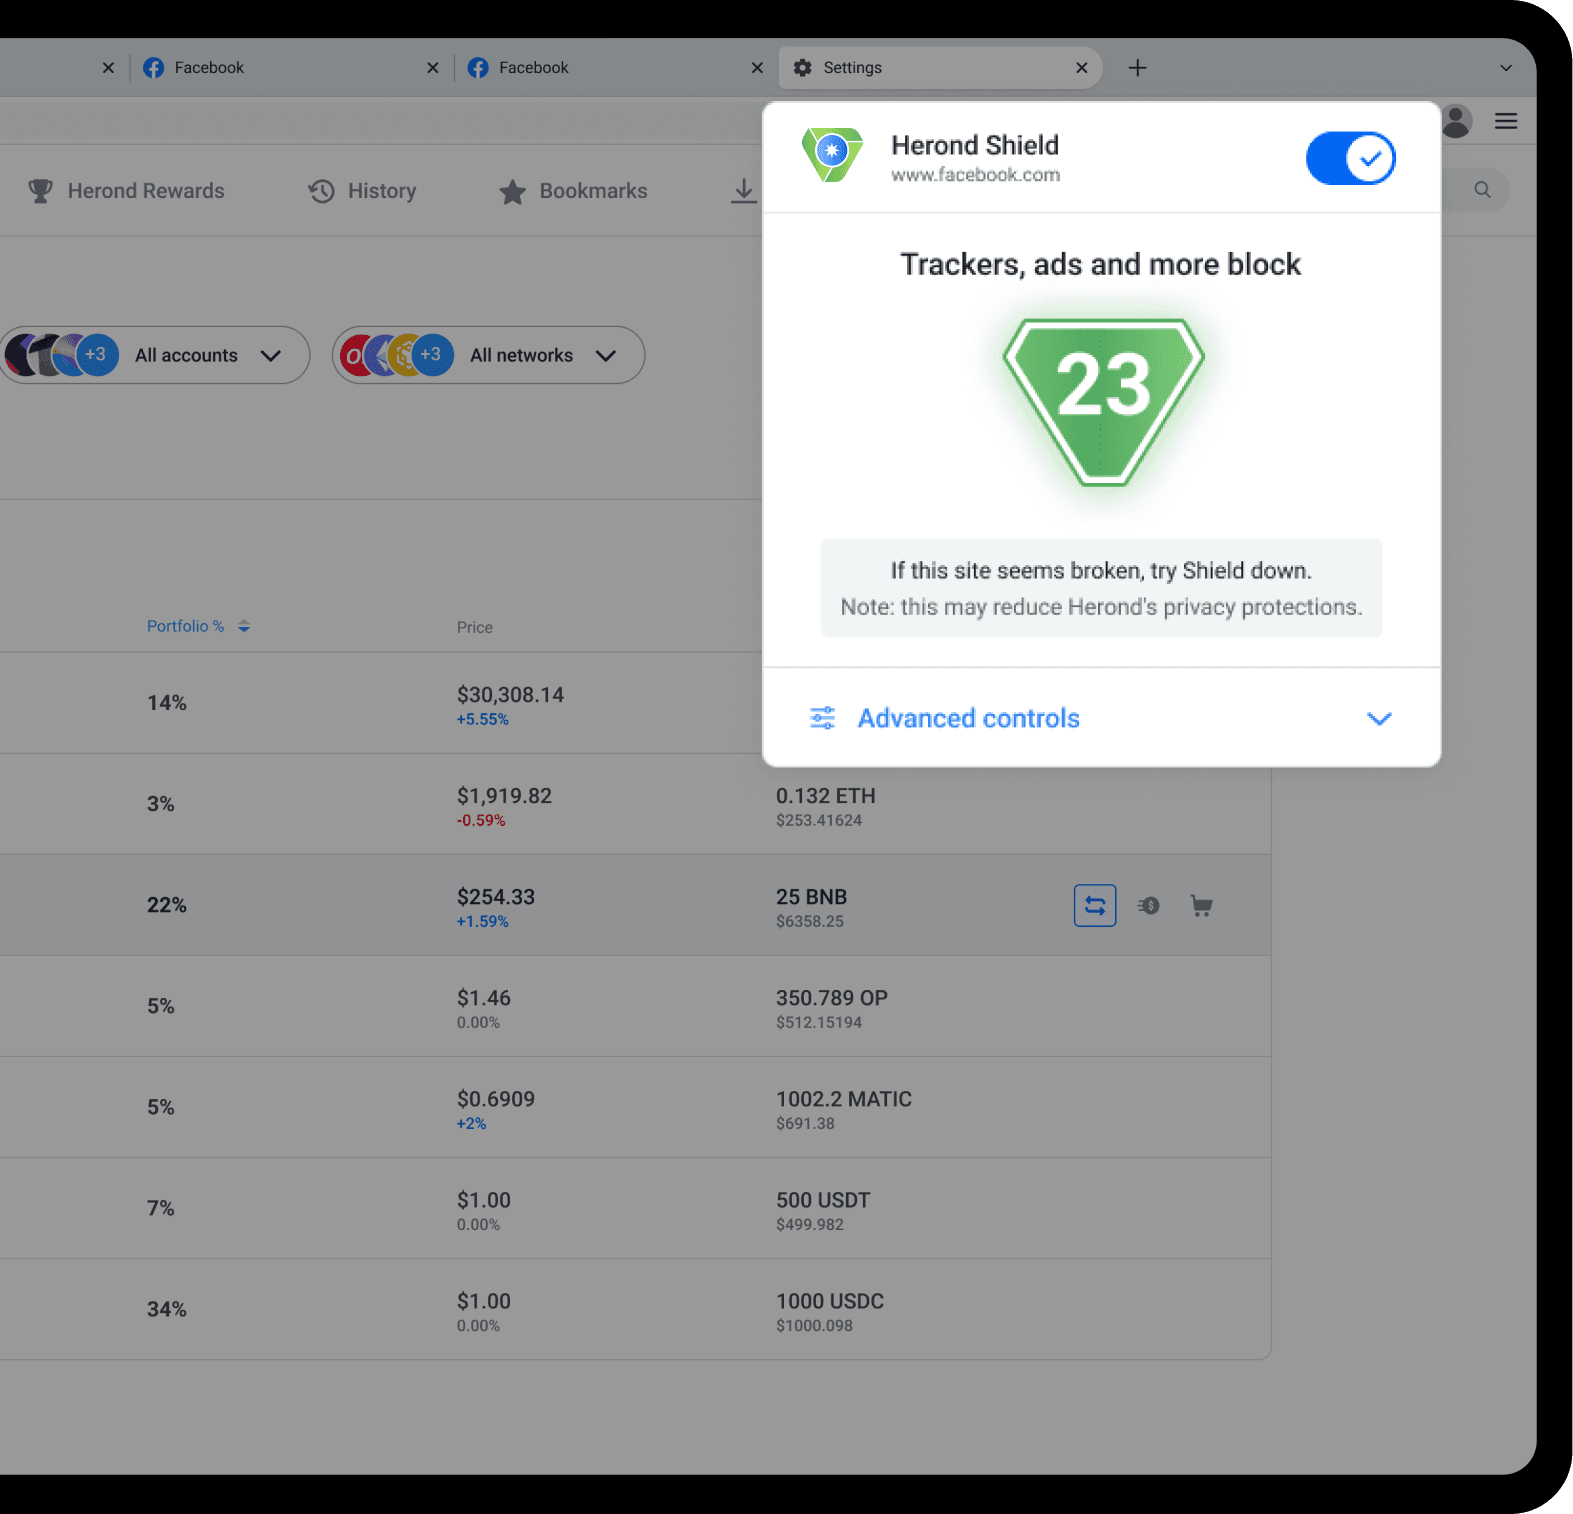Close the first Facebook tab

pos(432,68)
